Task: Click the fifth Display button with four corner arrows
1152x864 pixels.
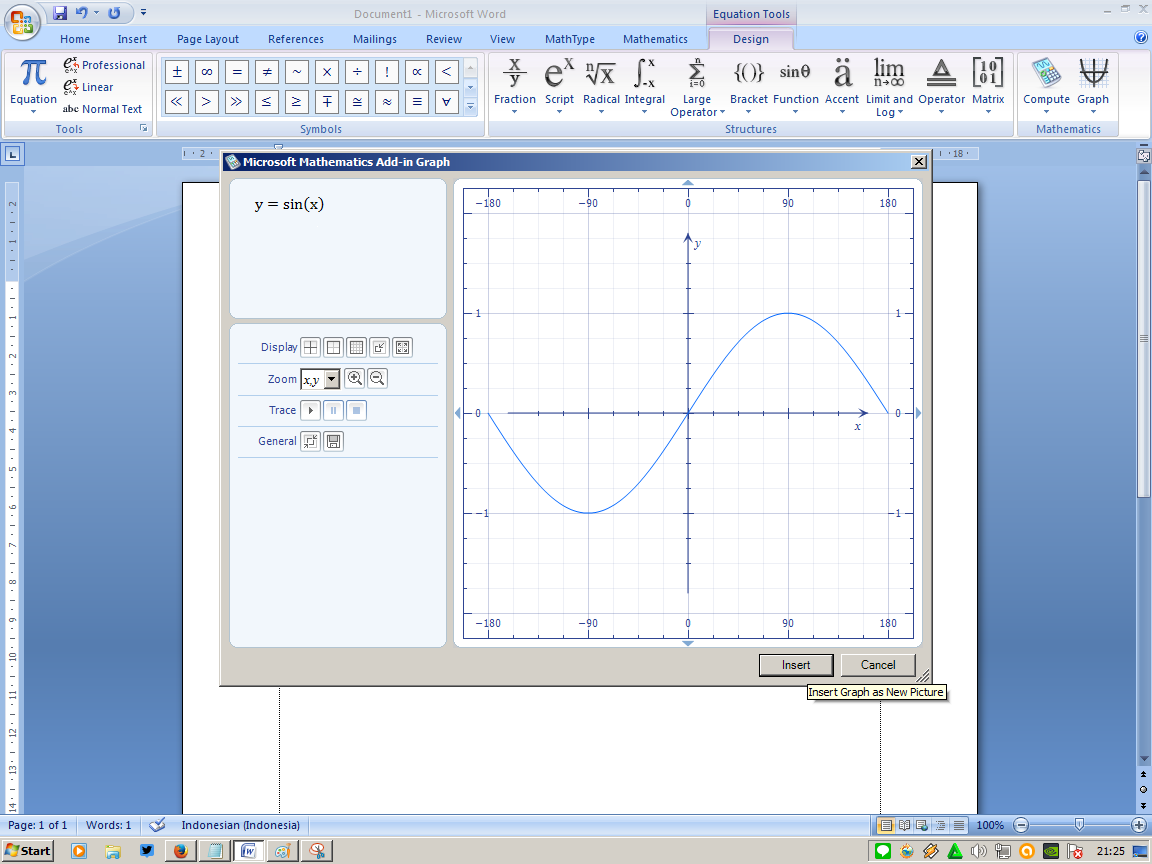Action: click(403, 348)
